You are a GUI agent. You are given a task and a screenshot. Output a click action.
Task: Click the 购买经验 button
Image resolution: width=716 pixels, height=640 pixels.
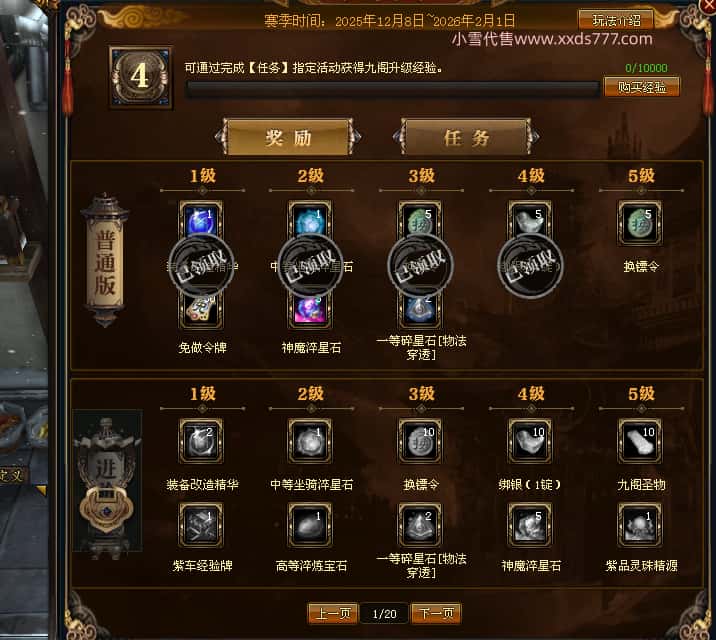point(642,86)
